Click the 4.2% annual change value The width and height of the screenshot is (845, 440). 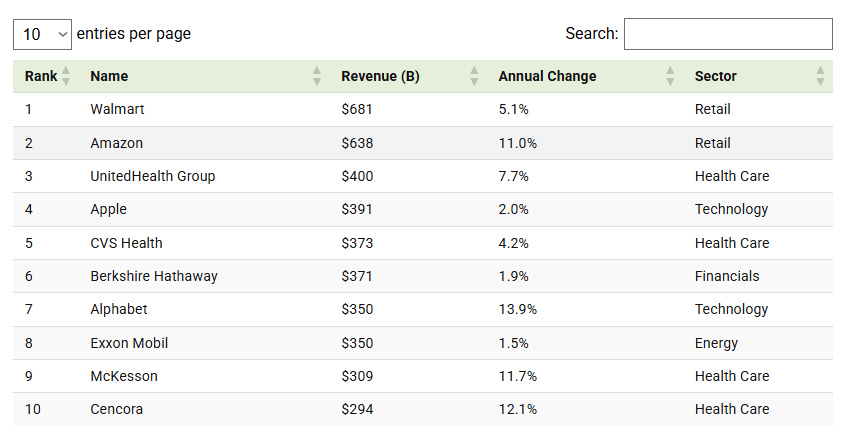click(x=513, y=243)
